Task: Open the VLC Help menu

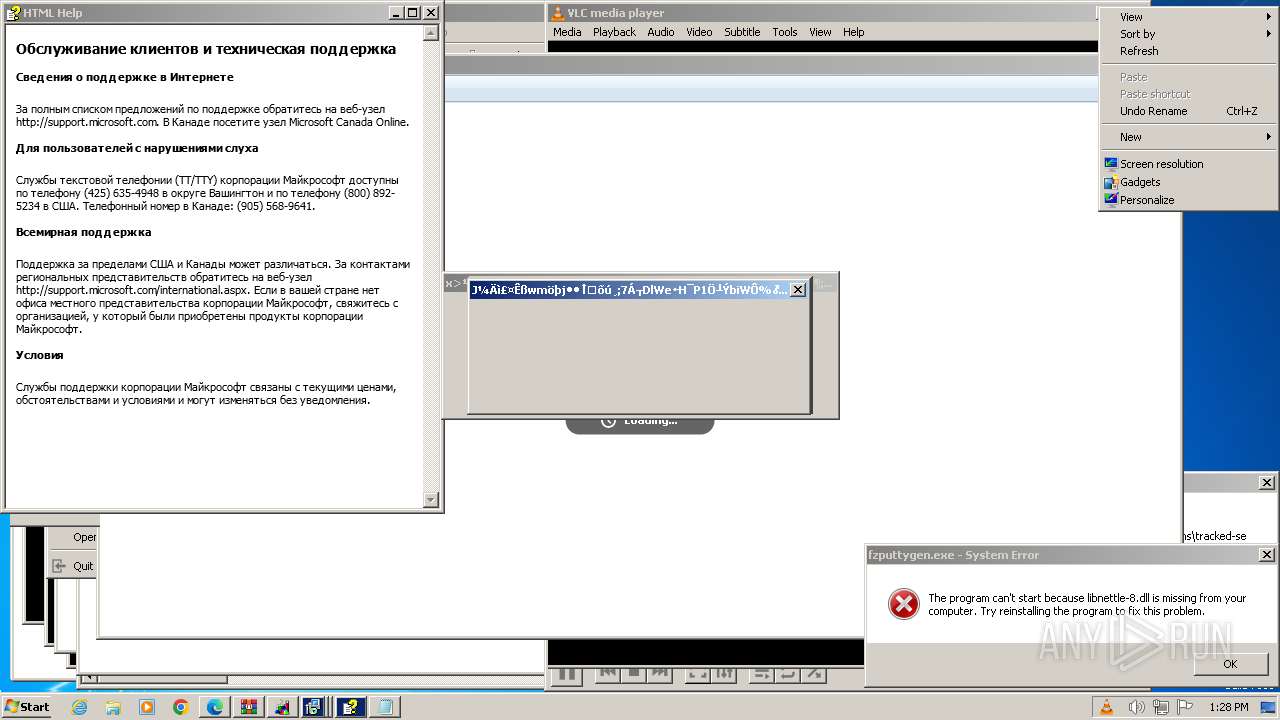Action: point(853,32)
